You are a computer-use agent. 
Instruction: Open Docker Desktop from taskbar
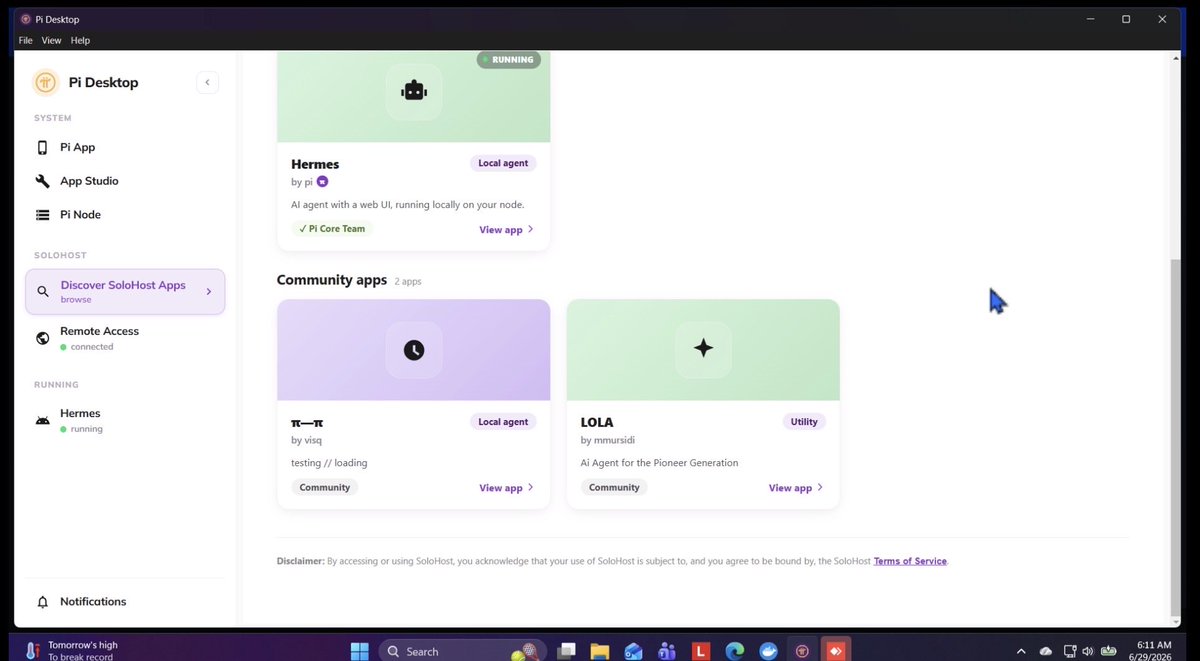(768, 651)
